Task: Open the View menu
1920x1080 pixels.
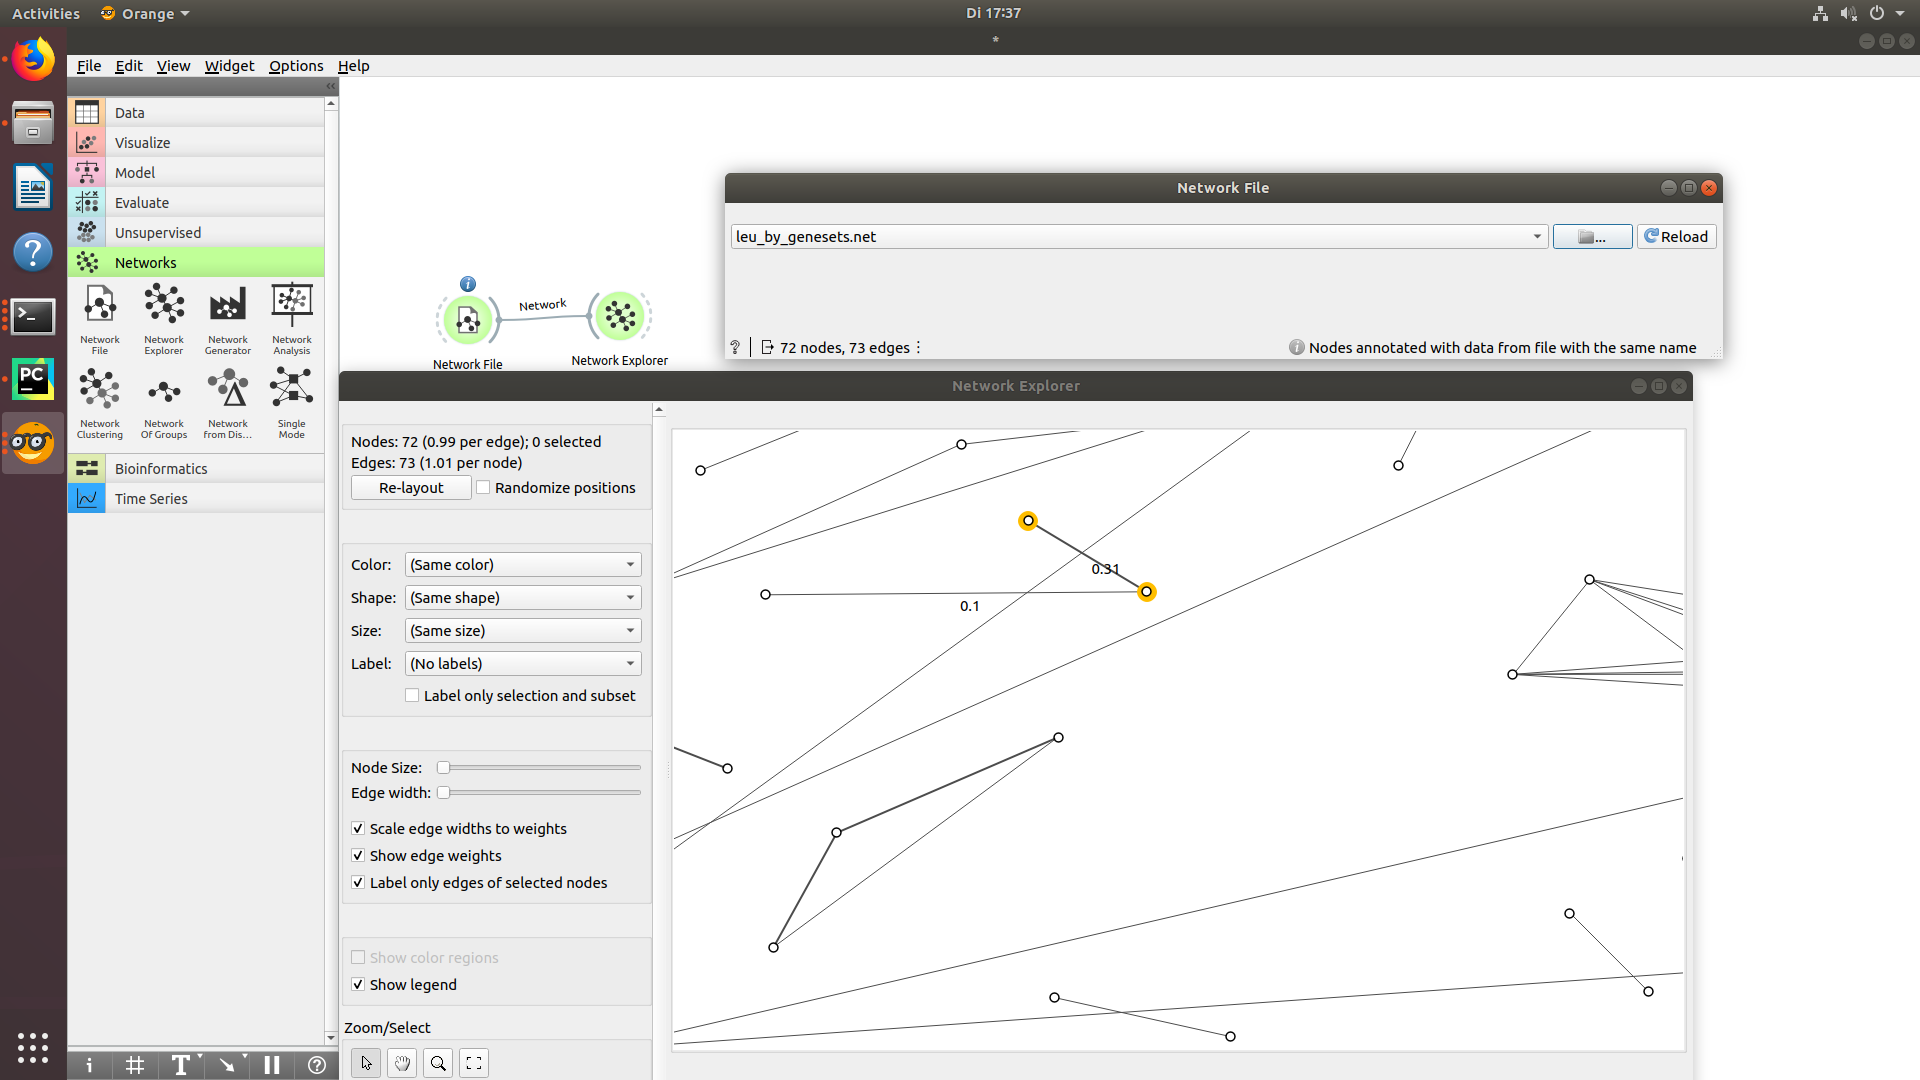Action: (x=173, y=66)
